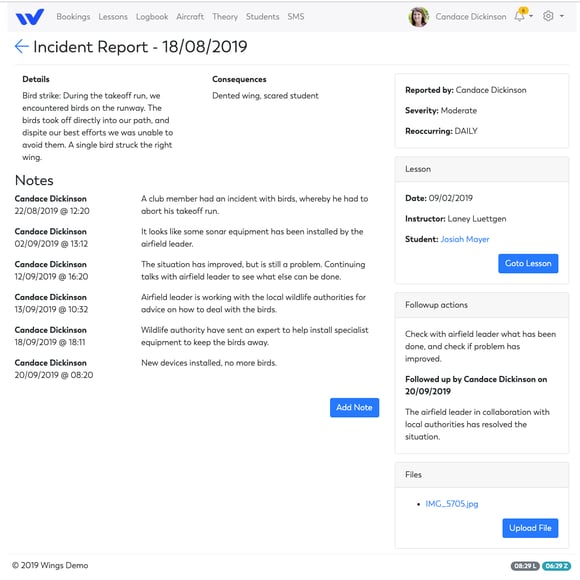The height and width of the screenshot is (580, 580).
Task: Click the Goto Lesson button
Action: (528, 263)
